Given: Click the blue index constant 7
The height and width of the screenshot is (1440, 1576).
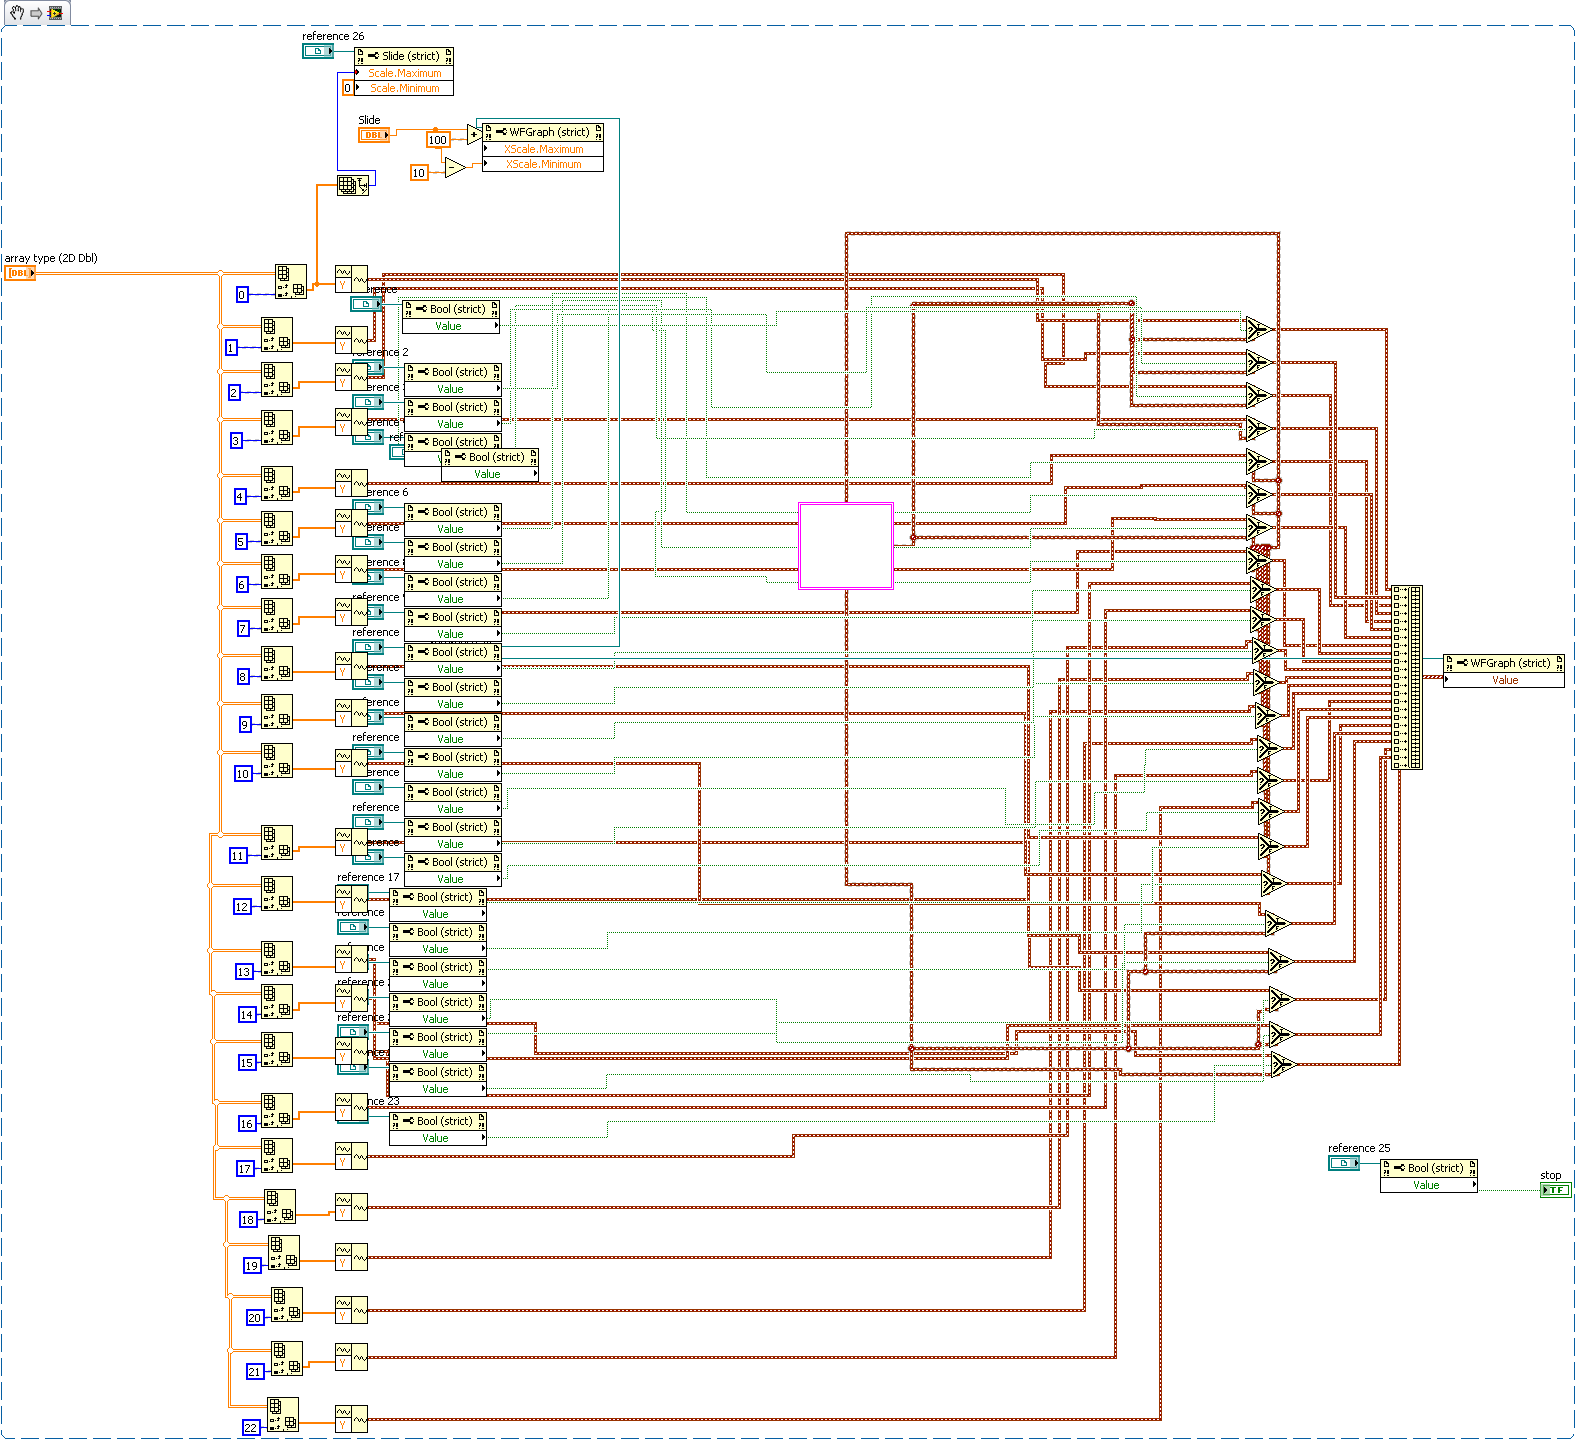Looking at the screenshot, I should pos(243,629).
